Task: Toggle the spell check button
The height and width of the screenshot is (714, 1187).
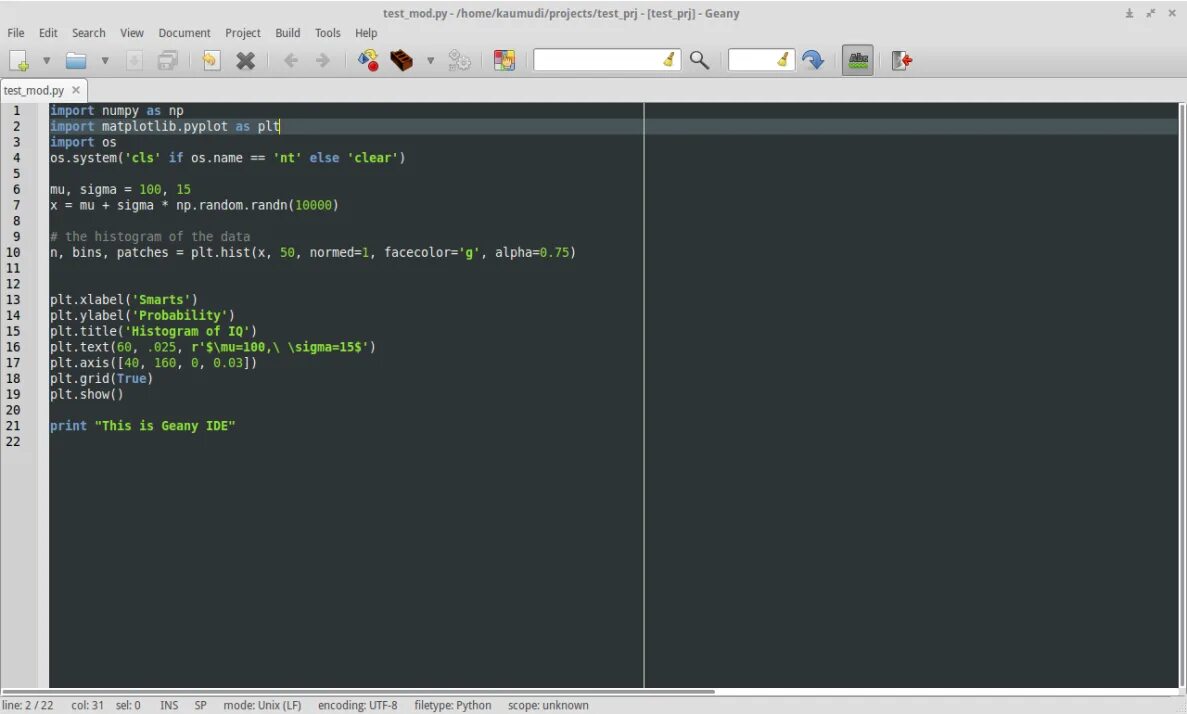Action: point(858,61)
